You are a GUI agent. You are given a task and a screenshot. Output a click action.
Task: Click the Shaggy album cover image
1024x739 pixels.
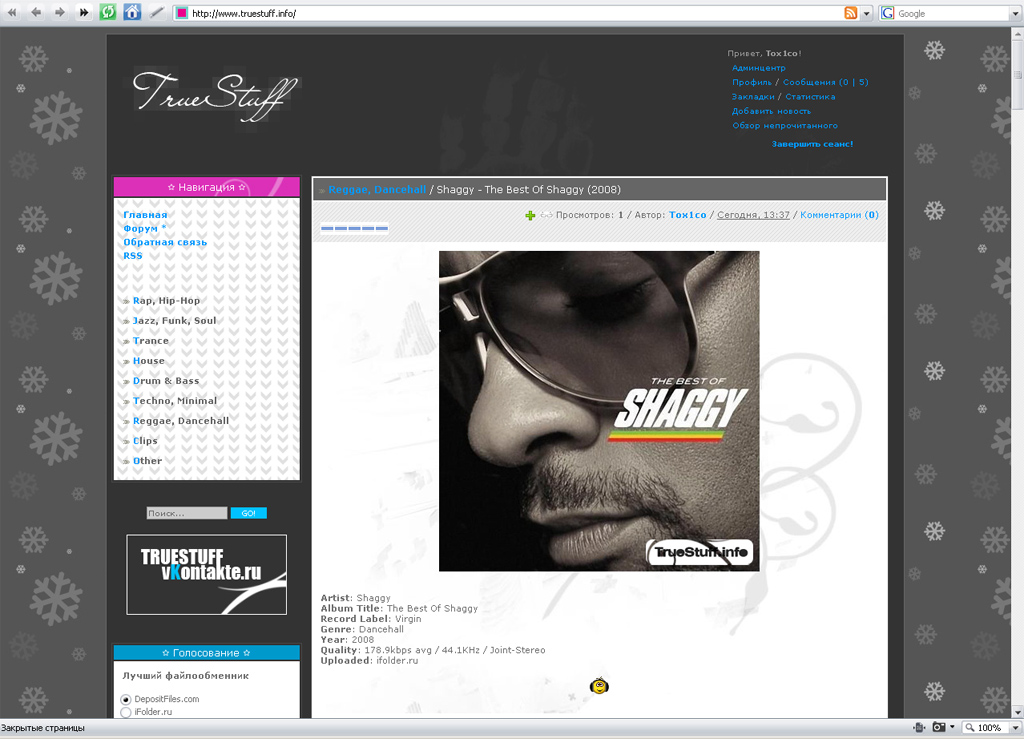coord(599,411)
